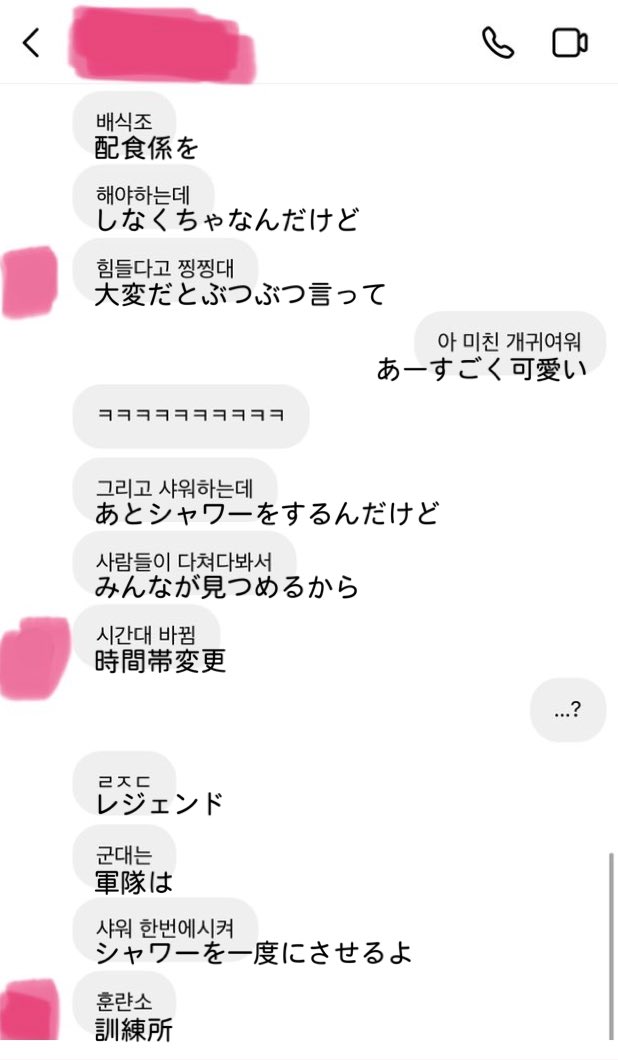Viewport: 618px width, 1060px height.
Task: Select the 그리고 샤워하는데 message bubble
Action: (x=175, y=489)
